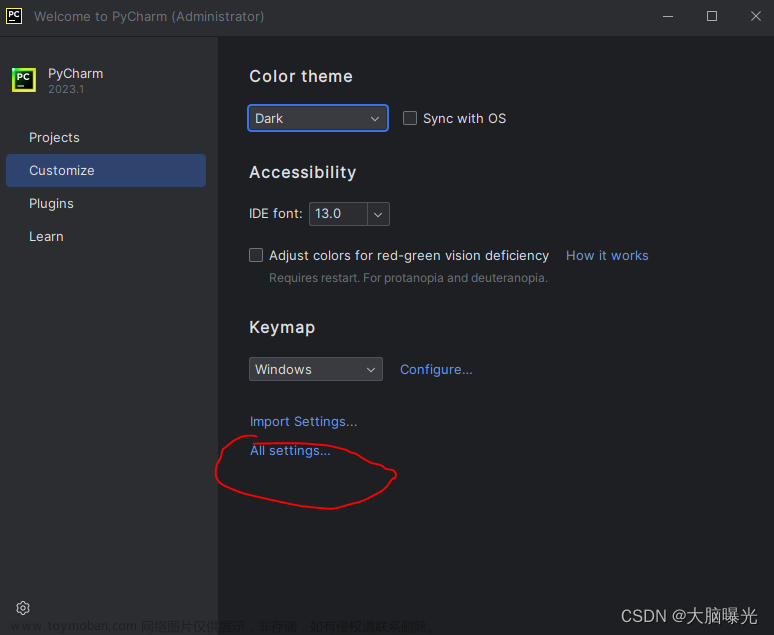Click the Color theme heading
Image resolution: width=774 pixels, height=635 pixels.
301,77
